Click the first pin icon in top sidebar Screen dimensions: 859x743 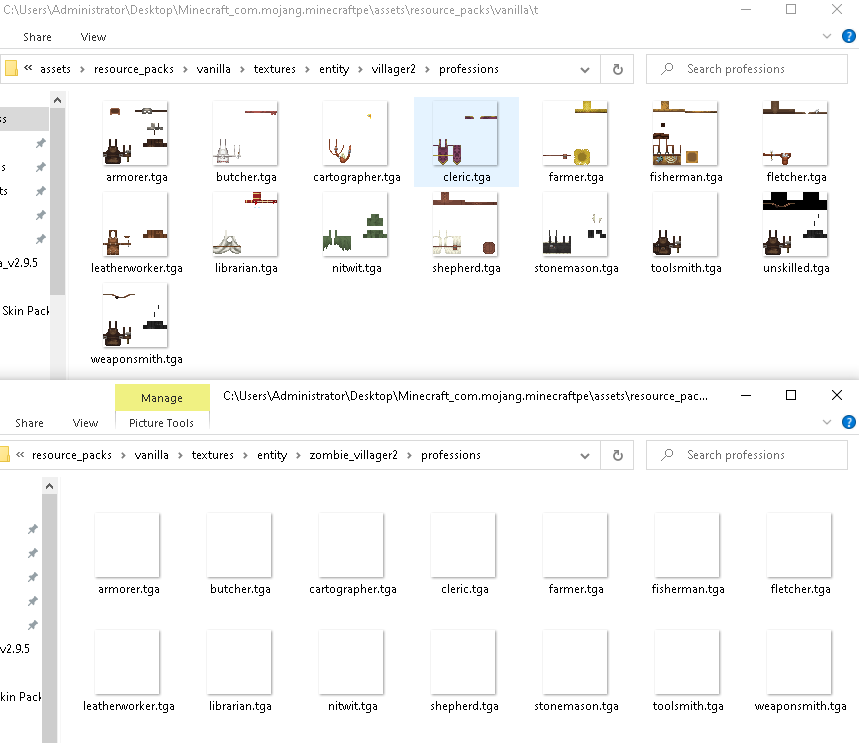pyautogui.click(x=40, y=143)
